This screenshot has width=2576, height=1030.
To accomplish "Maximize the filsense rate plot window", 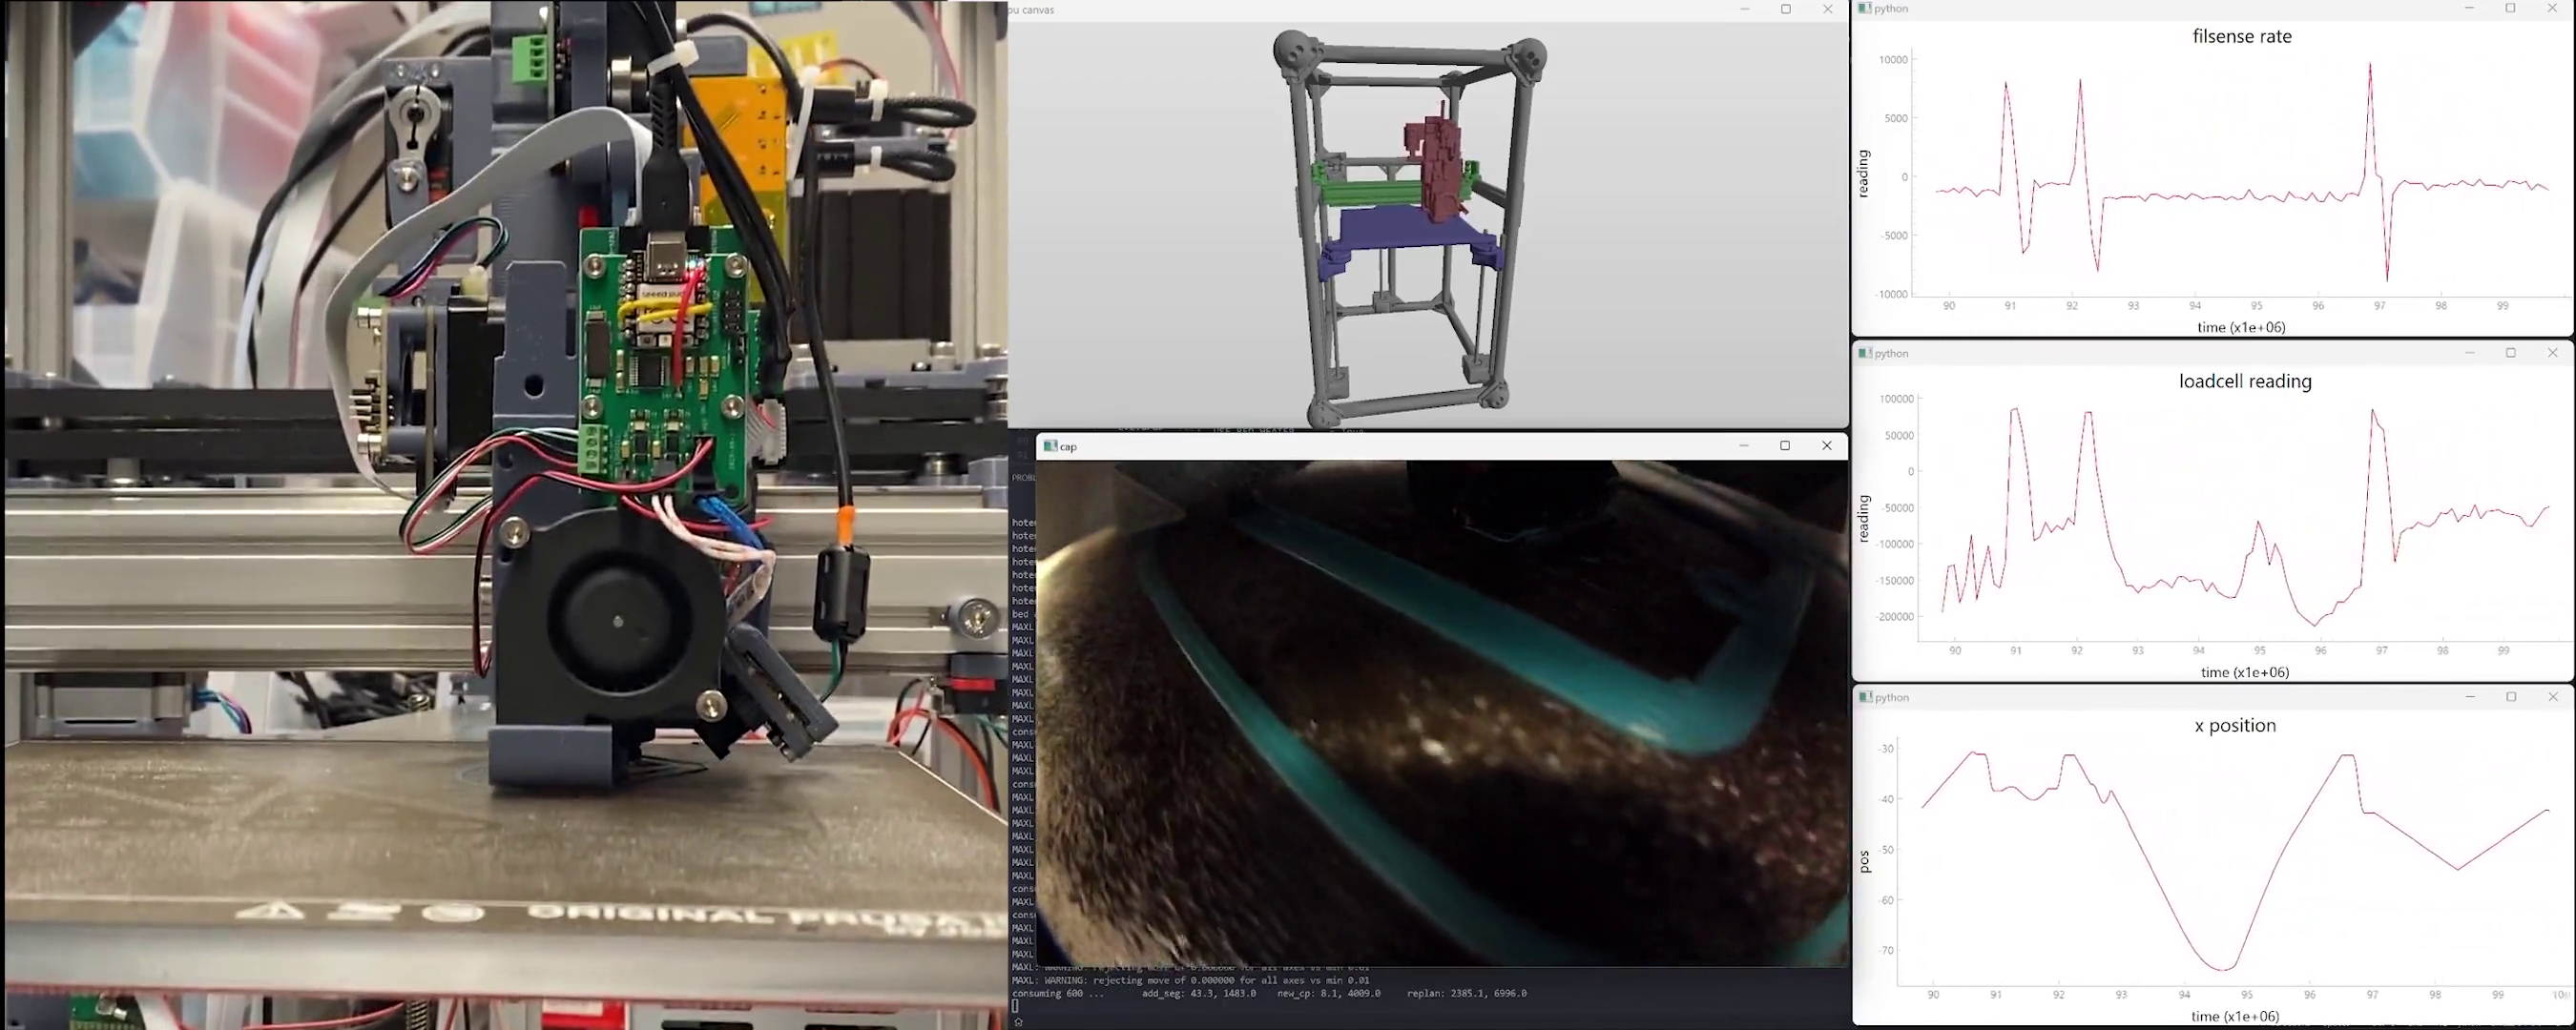I will pyautogui.click(x=2510, y=8).
